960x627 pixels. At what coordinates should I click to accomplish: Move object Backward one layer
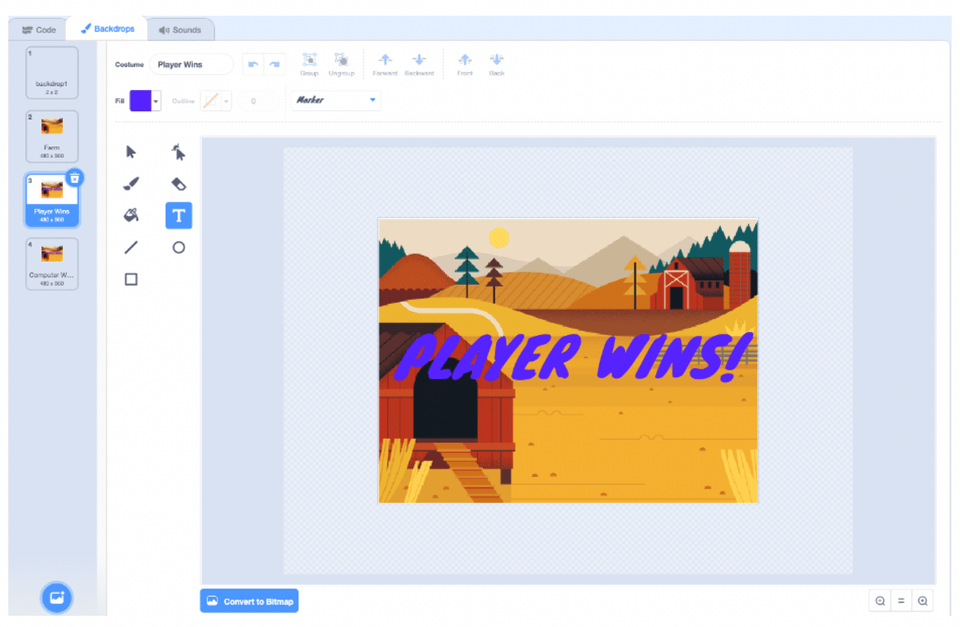click(419, 64)
